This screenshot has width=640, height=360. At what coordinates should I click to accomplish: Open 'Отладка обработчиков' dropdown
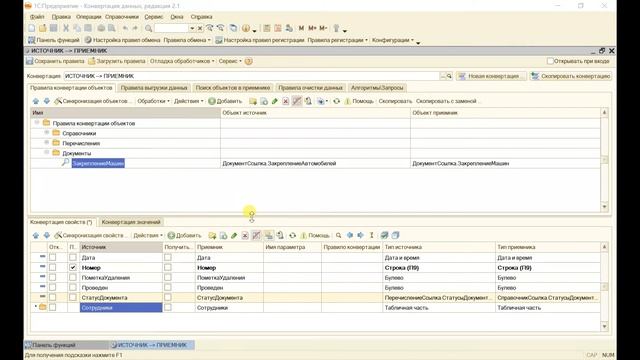182,61
